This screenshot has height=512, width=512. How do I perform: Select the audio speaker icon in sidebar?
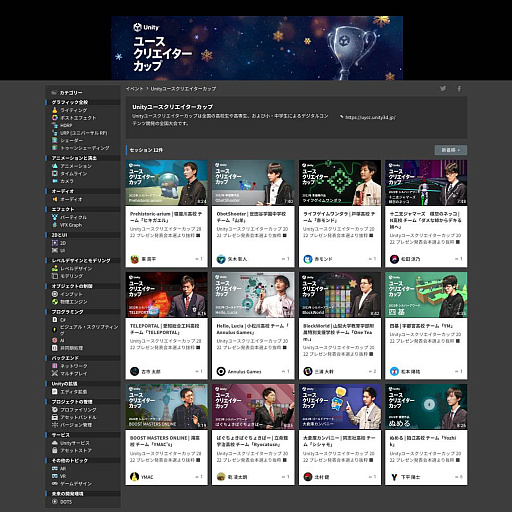point(55,199)
